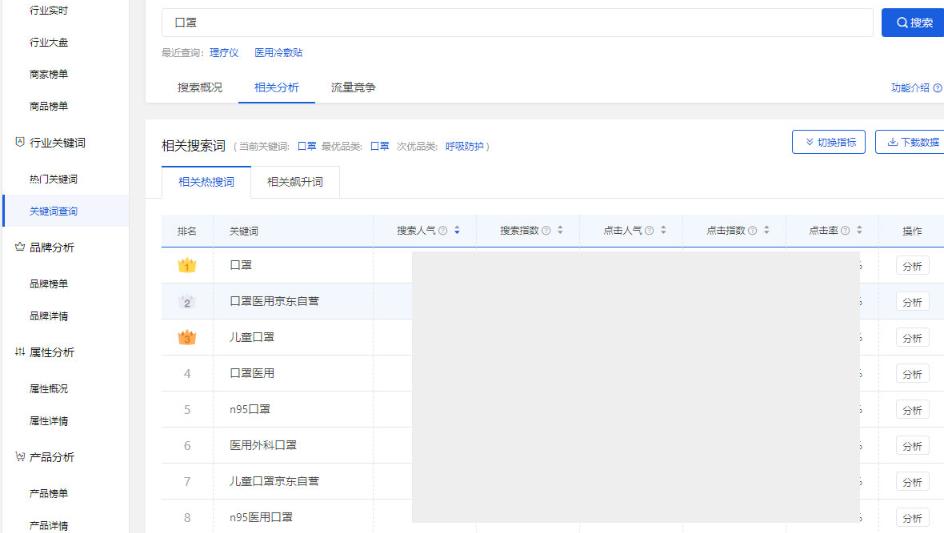Expand the 属性分析 sidebar section

[x=52, y=352]
